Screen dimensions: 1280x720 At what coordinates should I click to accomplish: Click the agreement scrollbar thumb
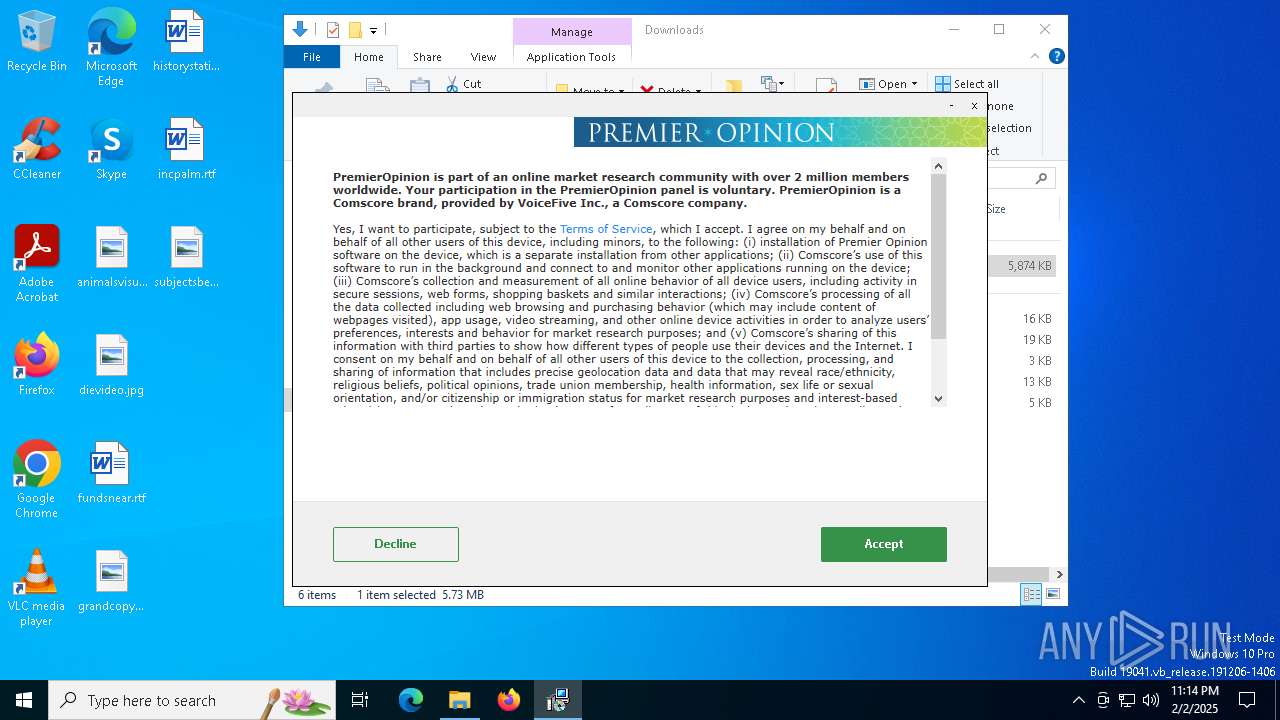coord(938,257)
